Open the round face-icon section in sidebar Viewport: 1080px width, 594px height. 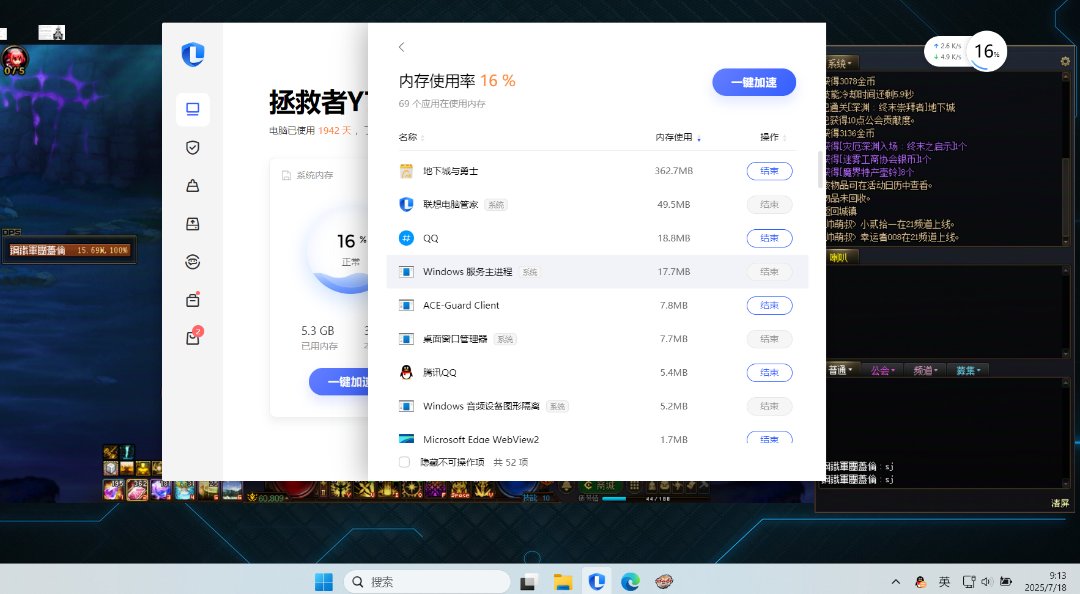193,262
